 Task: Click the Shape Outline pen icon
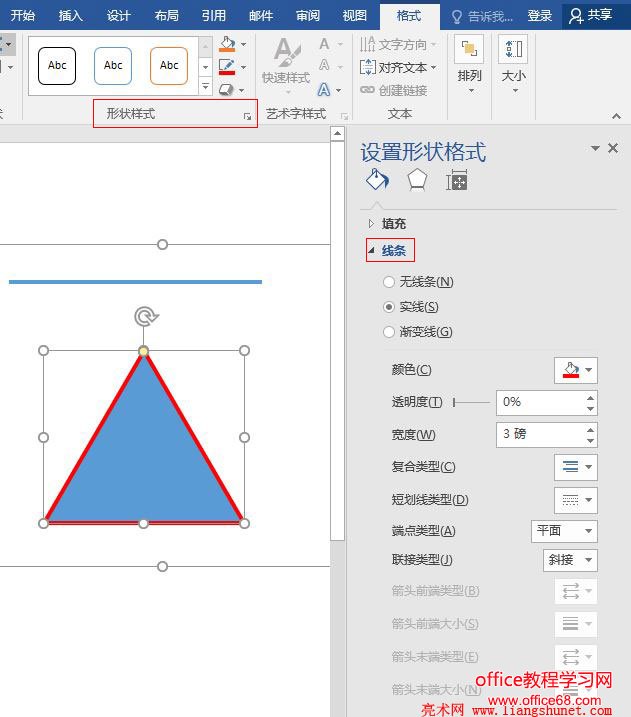[227, 67]
